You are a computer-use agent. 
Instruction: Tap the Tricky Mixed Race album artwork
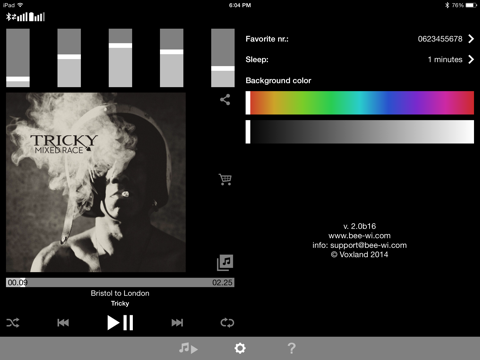click(x=96, y=182)
